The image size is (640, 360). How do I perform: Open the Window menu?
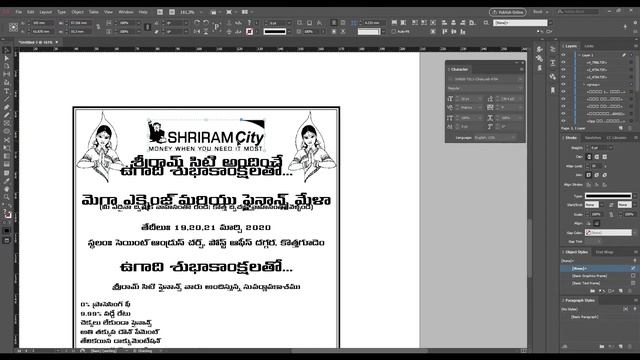coord(126,12)
